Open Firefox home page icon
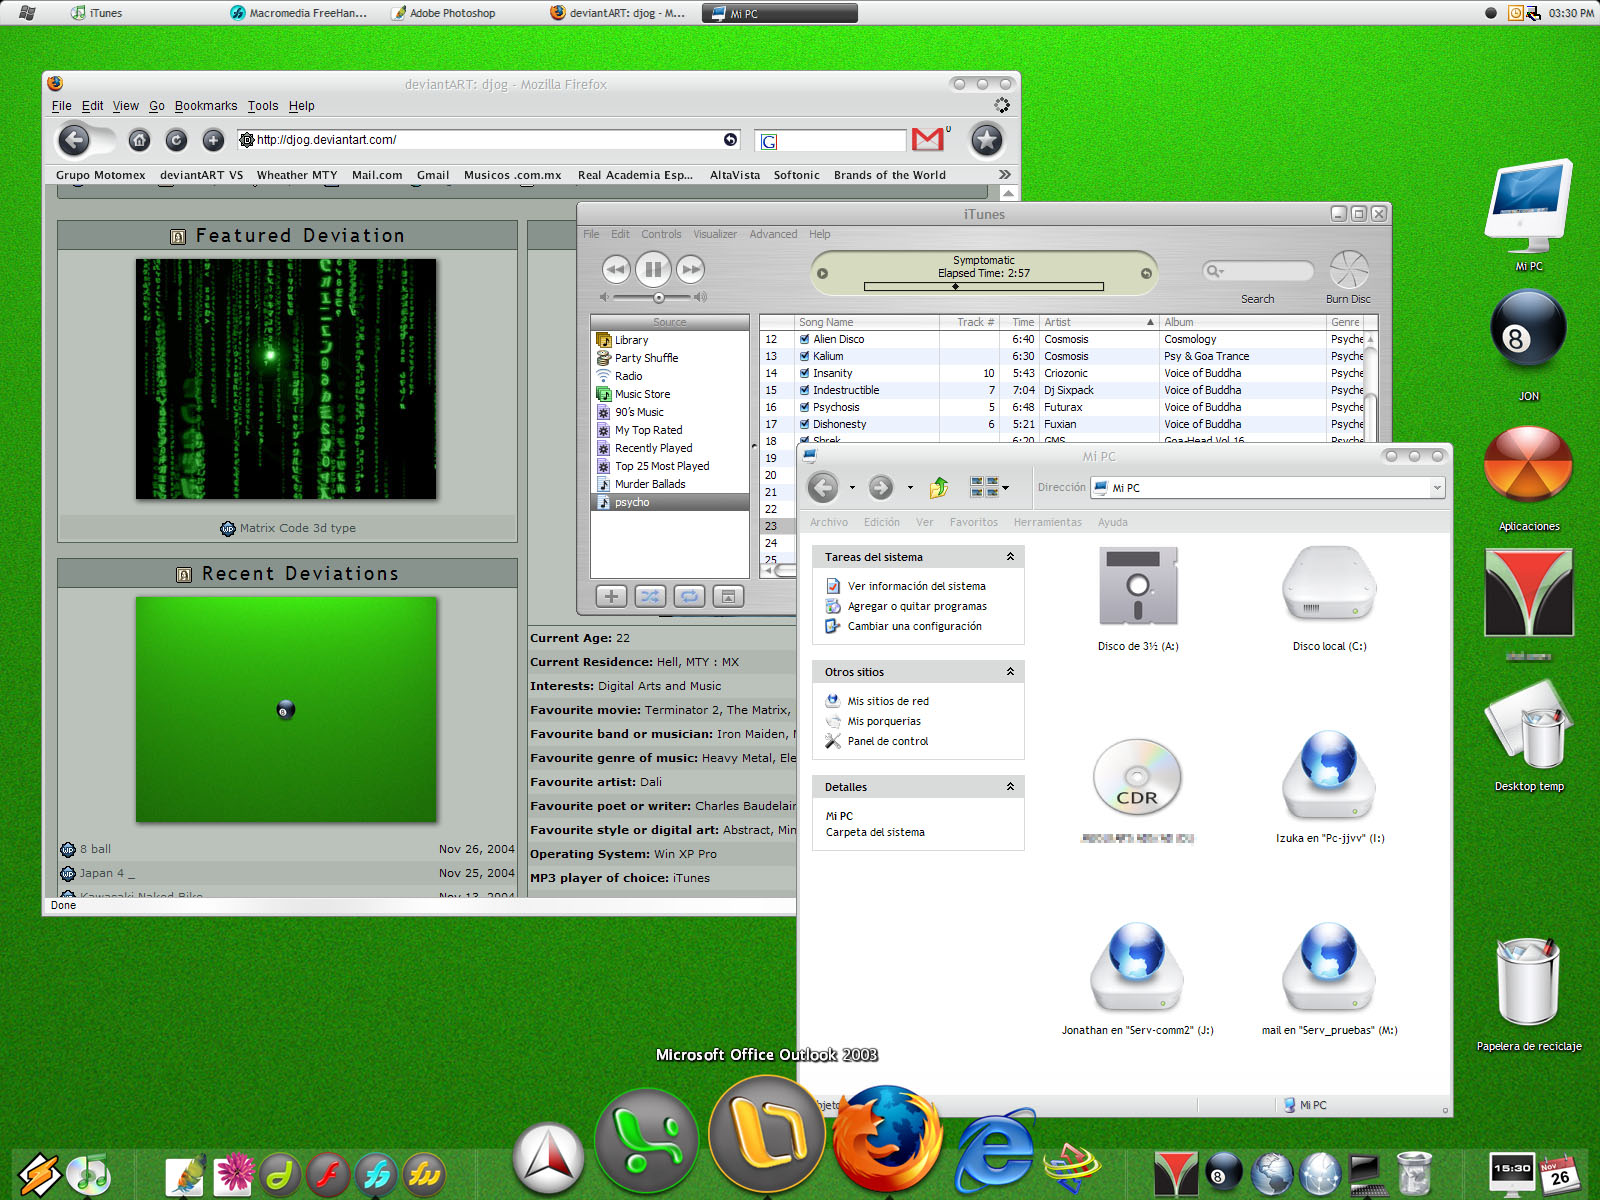This screenshot has width=1600, height=1200. (x=139, y=140)
